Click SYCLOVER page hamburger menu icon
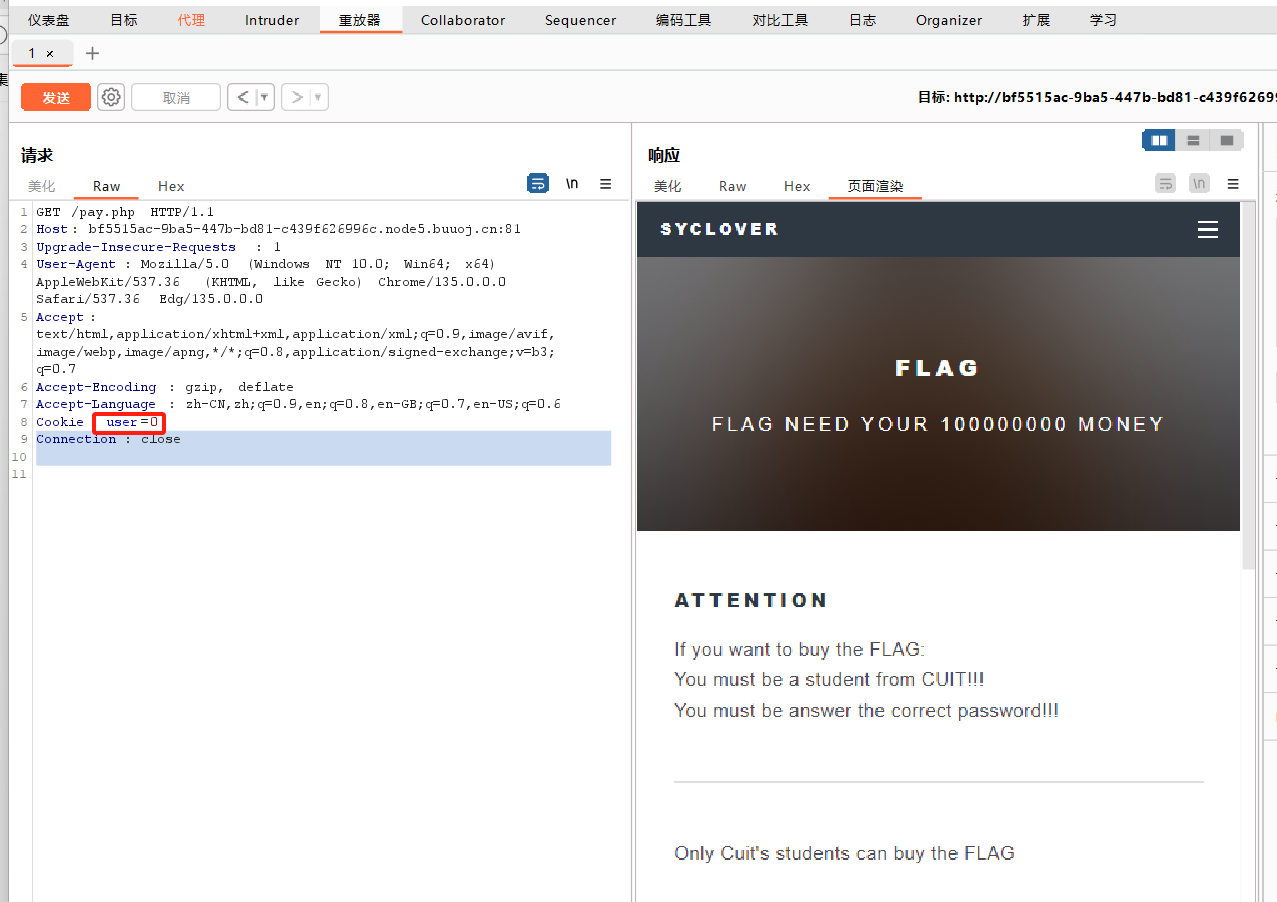 [1207, 230]
